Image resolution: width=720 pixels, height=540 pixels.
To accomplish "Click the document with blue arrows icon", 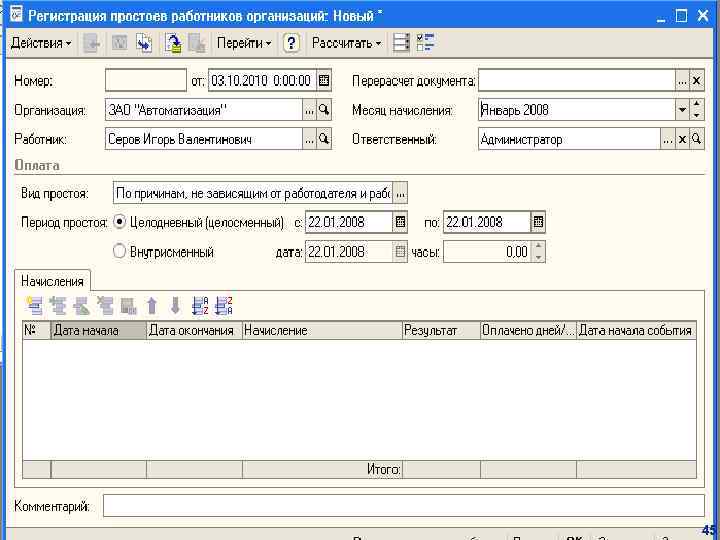I will (145, 43).
